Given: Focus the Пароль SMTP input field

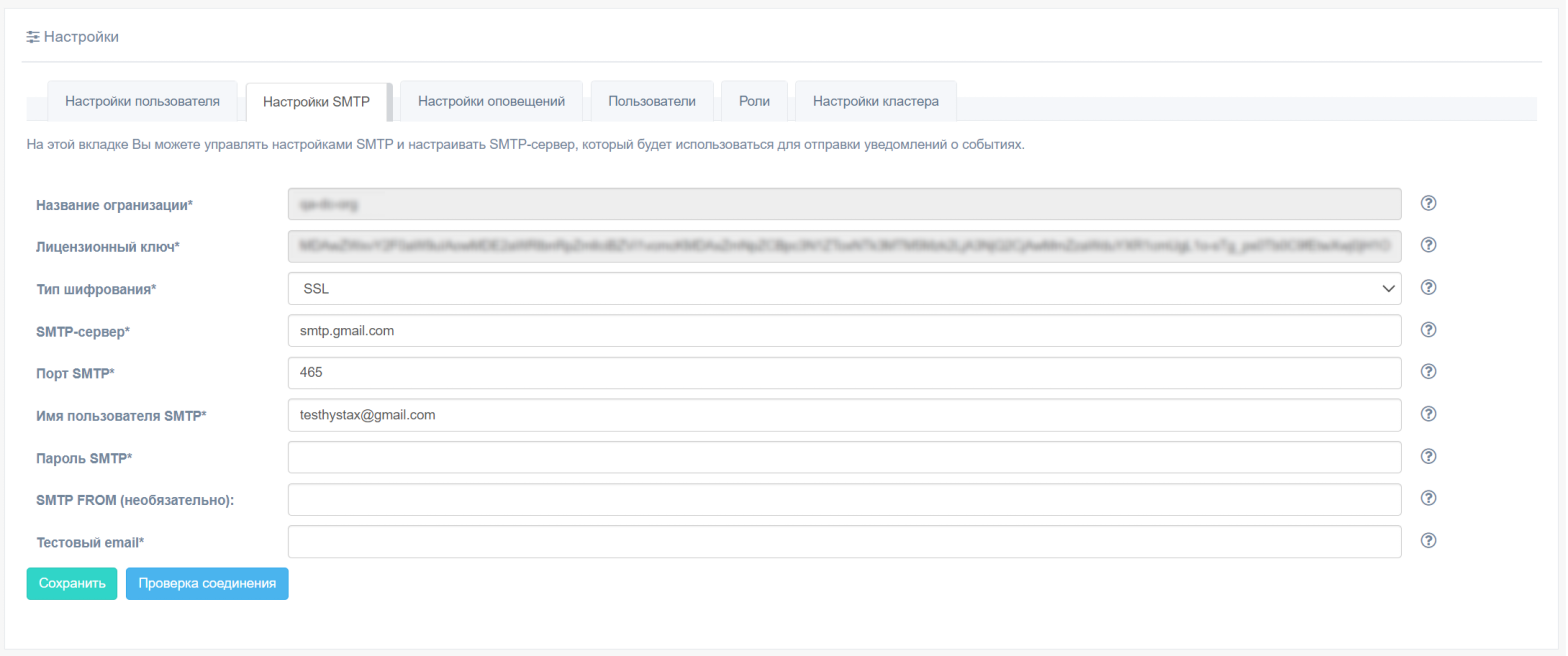Looking at the screenshot, I should (x=843, y=458).
